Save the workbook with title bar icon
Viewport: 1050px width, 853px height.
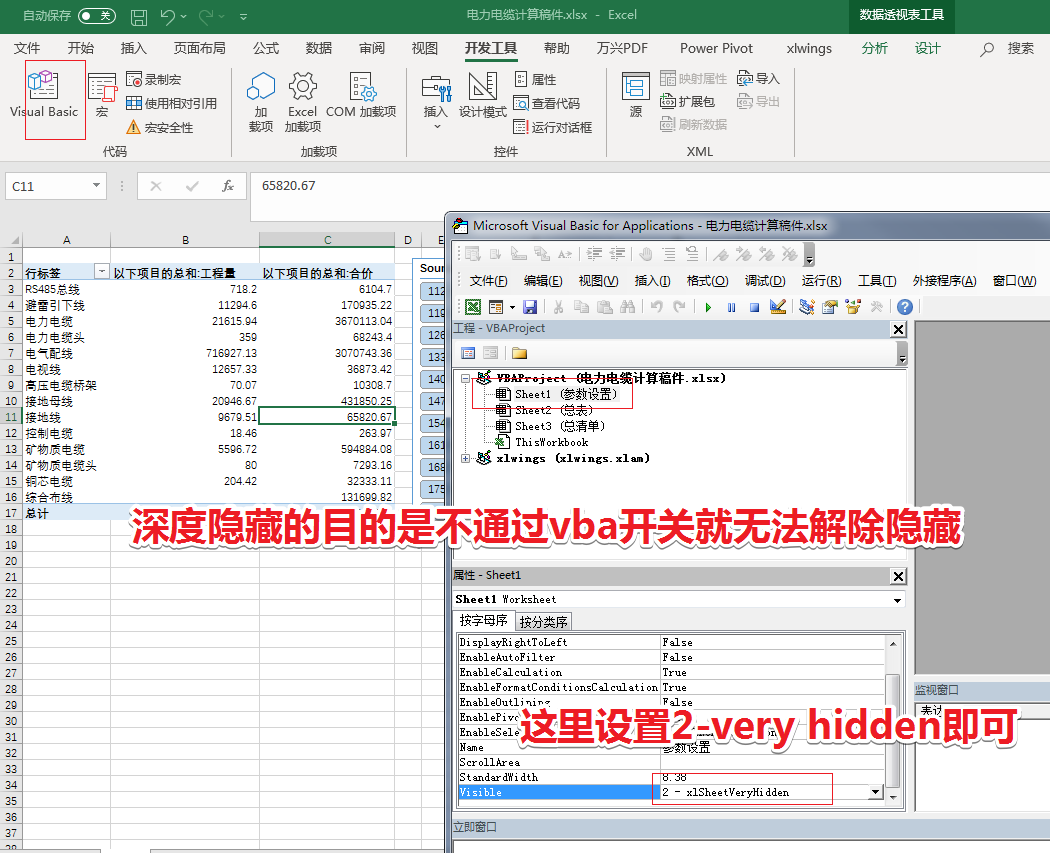tap(139, 16)
